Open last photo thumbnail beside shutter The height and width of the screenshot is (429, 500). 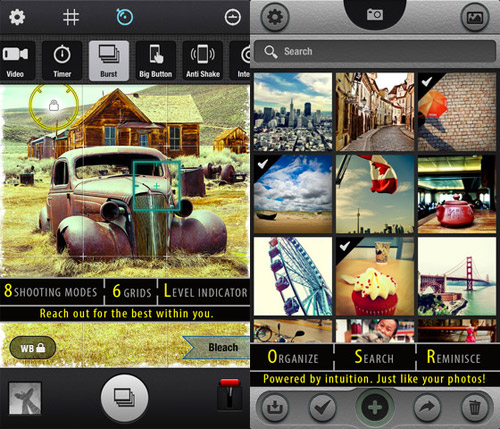point(25,398)
